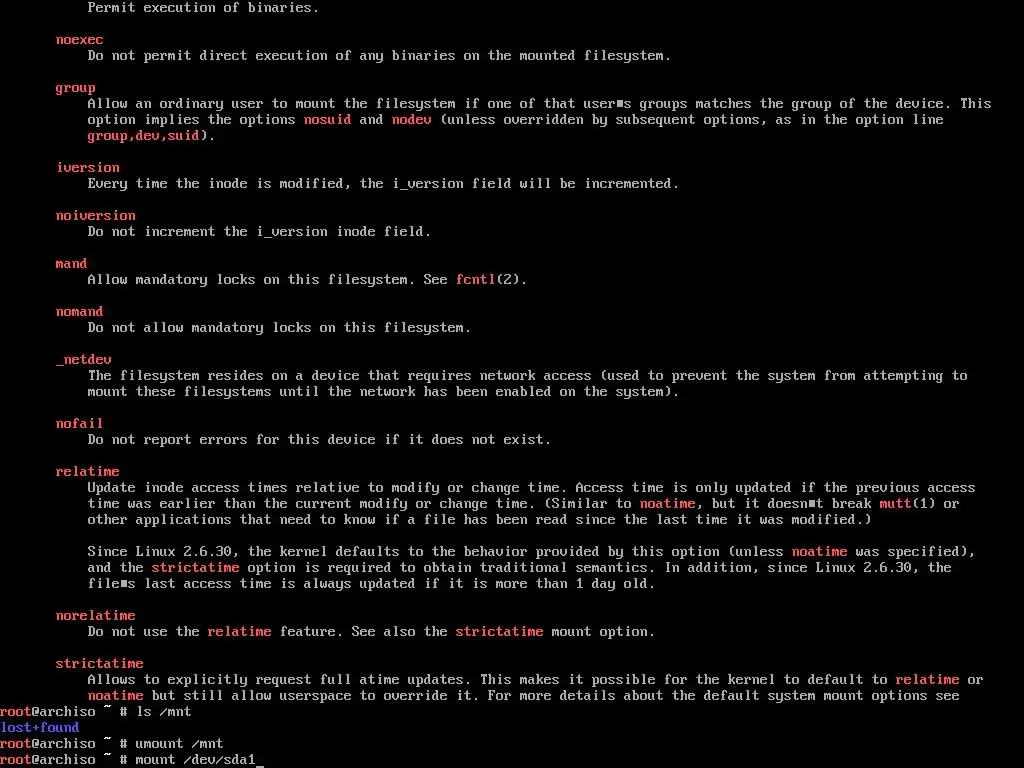Viewport: 1024px width, 768px height.
Task: Click the nofail option heading
Action: tap(80, 424)
